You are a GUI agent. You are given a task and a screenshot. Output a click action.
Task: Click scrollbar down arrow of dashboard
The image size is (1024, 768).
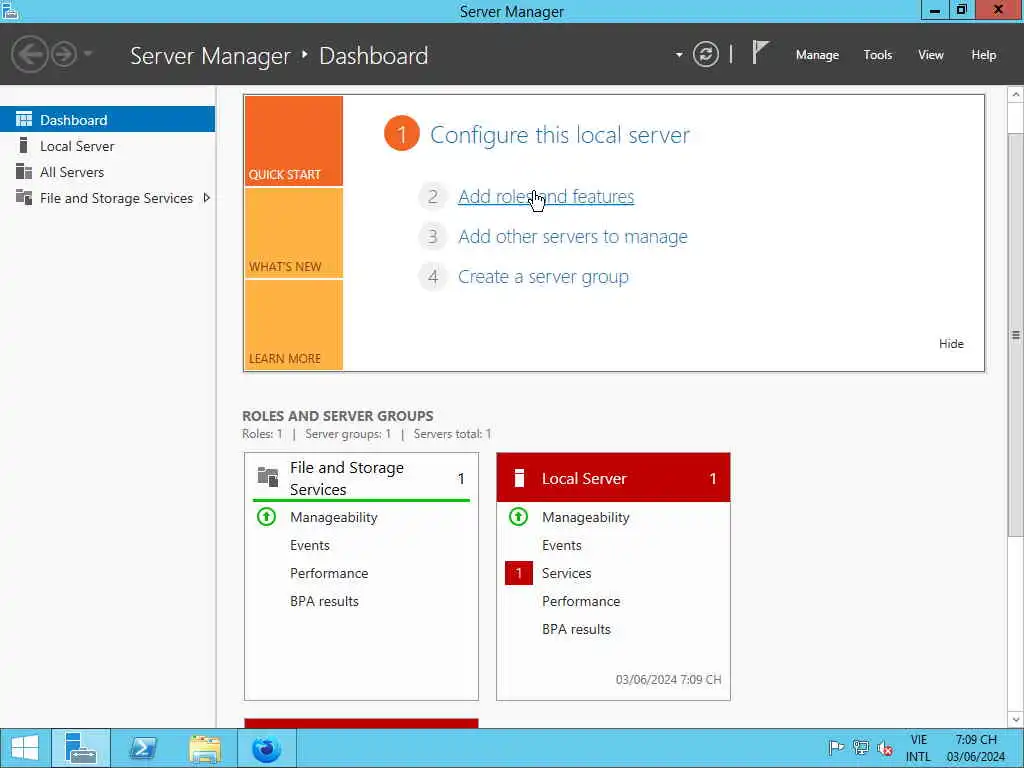pos(1016,720)
